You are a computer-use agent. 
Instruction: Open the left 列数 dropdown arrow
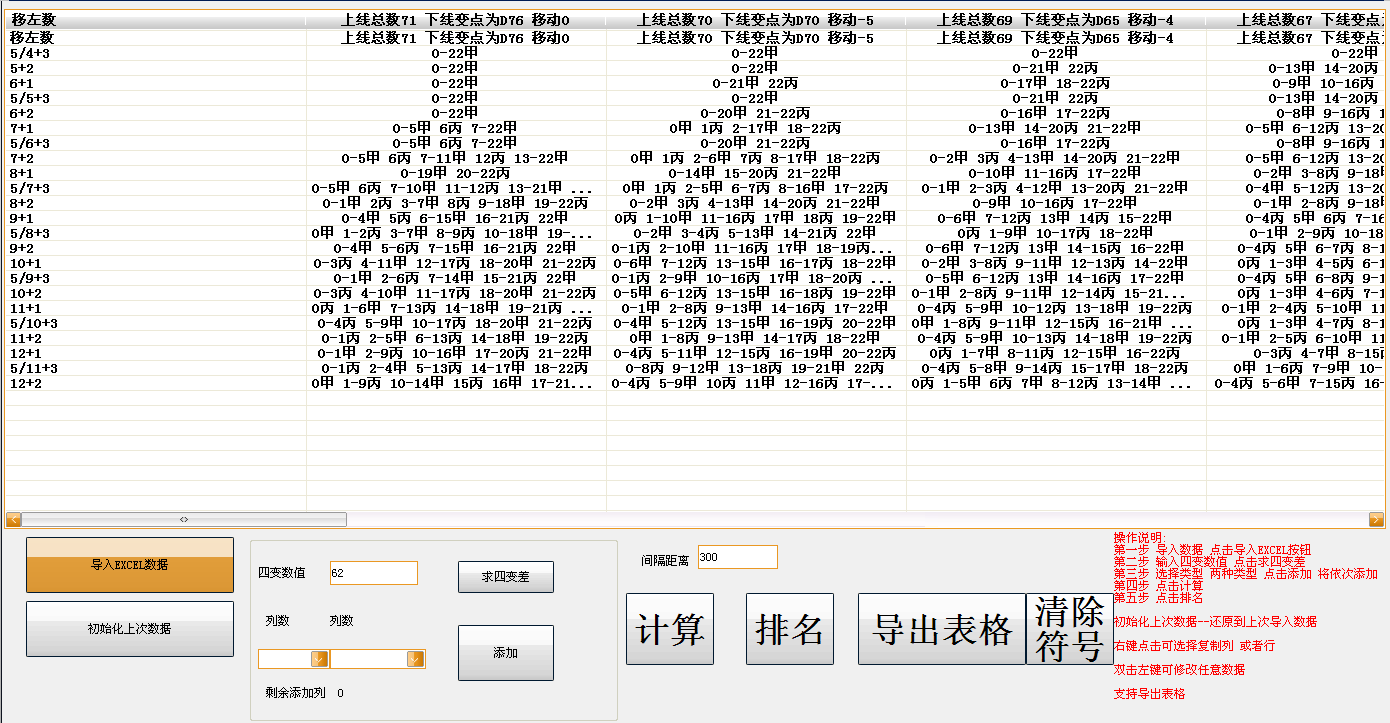coord(319,658)
